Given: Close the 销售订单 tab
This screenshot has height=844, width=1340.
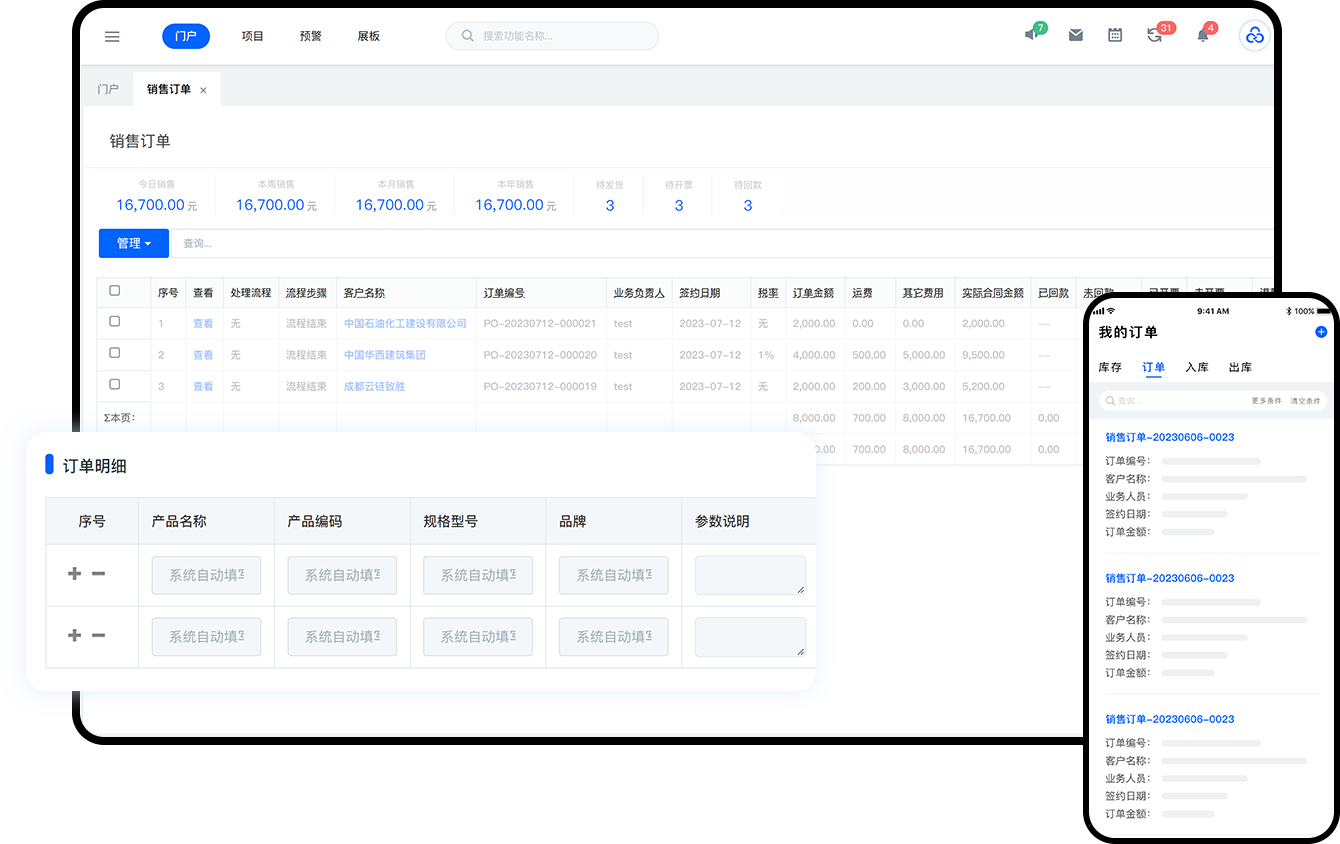Looking at the screenshot, I should click(203, 90).
